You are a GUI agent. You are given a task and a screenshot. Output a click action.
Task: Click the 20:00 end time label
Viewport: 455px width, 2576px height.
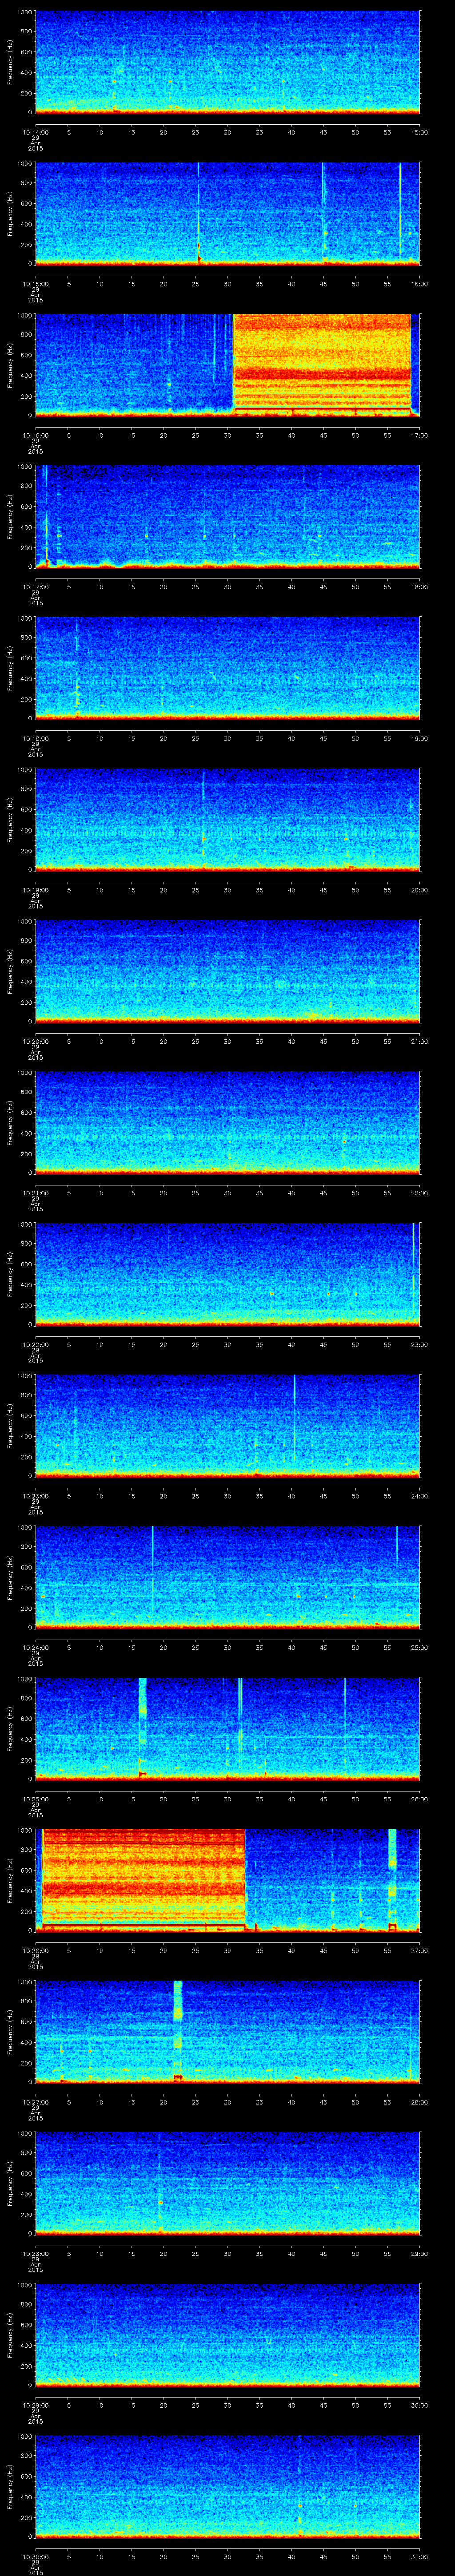click(419, 890)
